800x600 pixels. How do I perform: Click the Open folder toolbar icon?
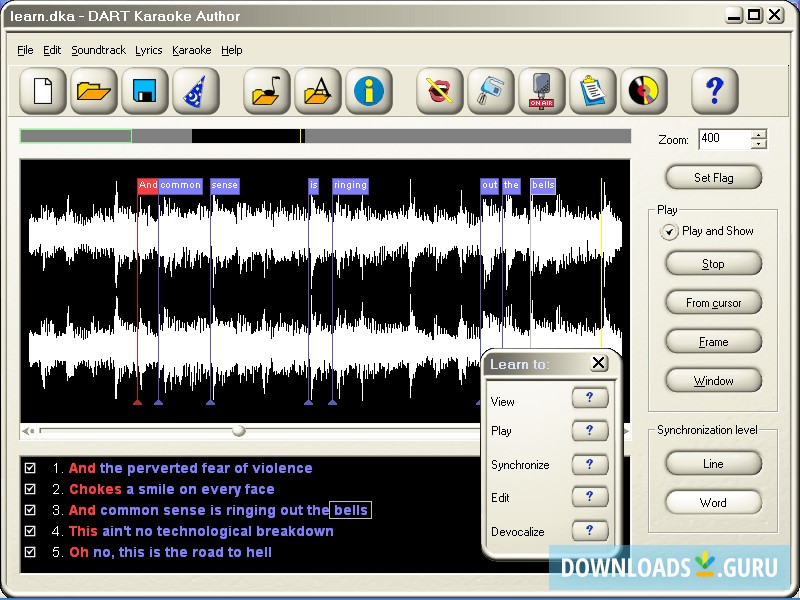pos(93,92)
